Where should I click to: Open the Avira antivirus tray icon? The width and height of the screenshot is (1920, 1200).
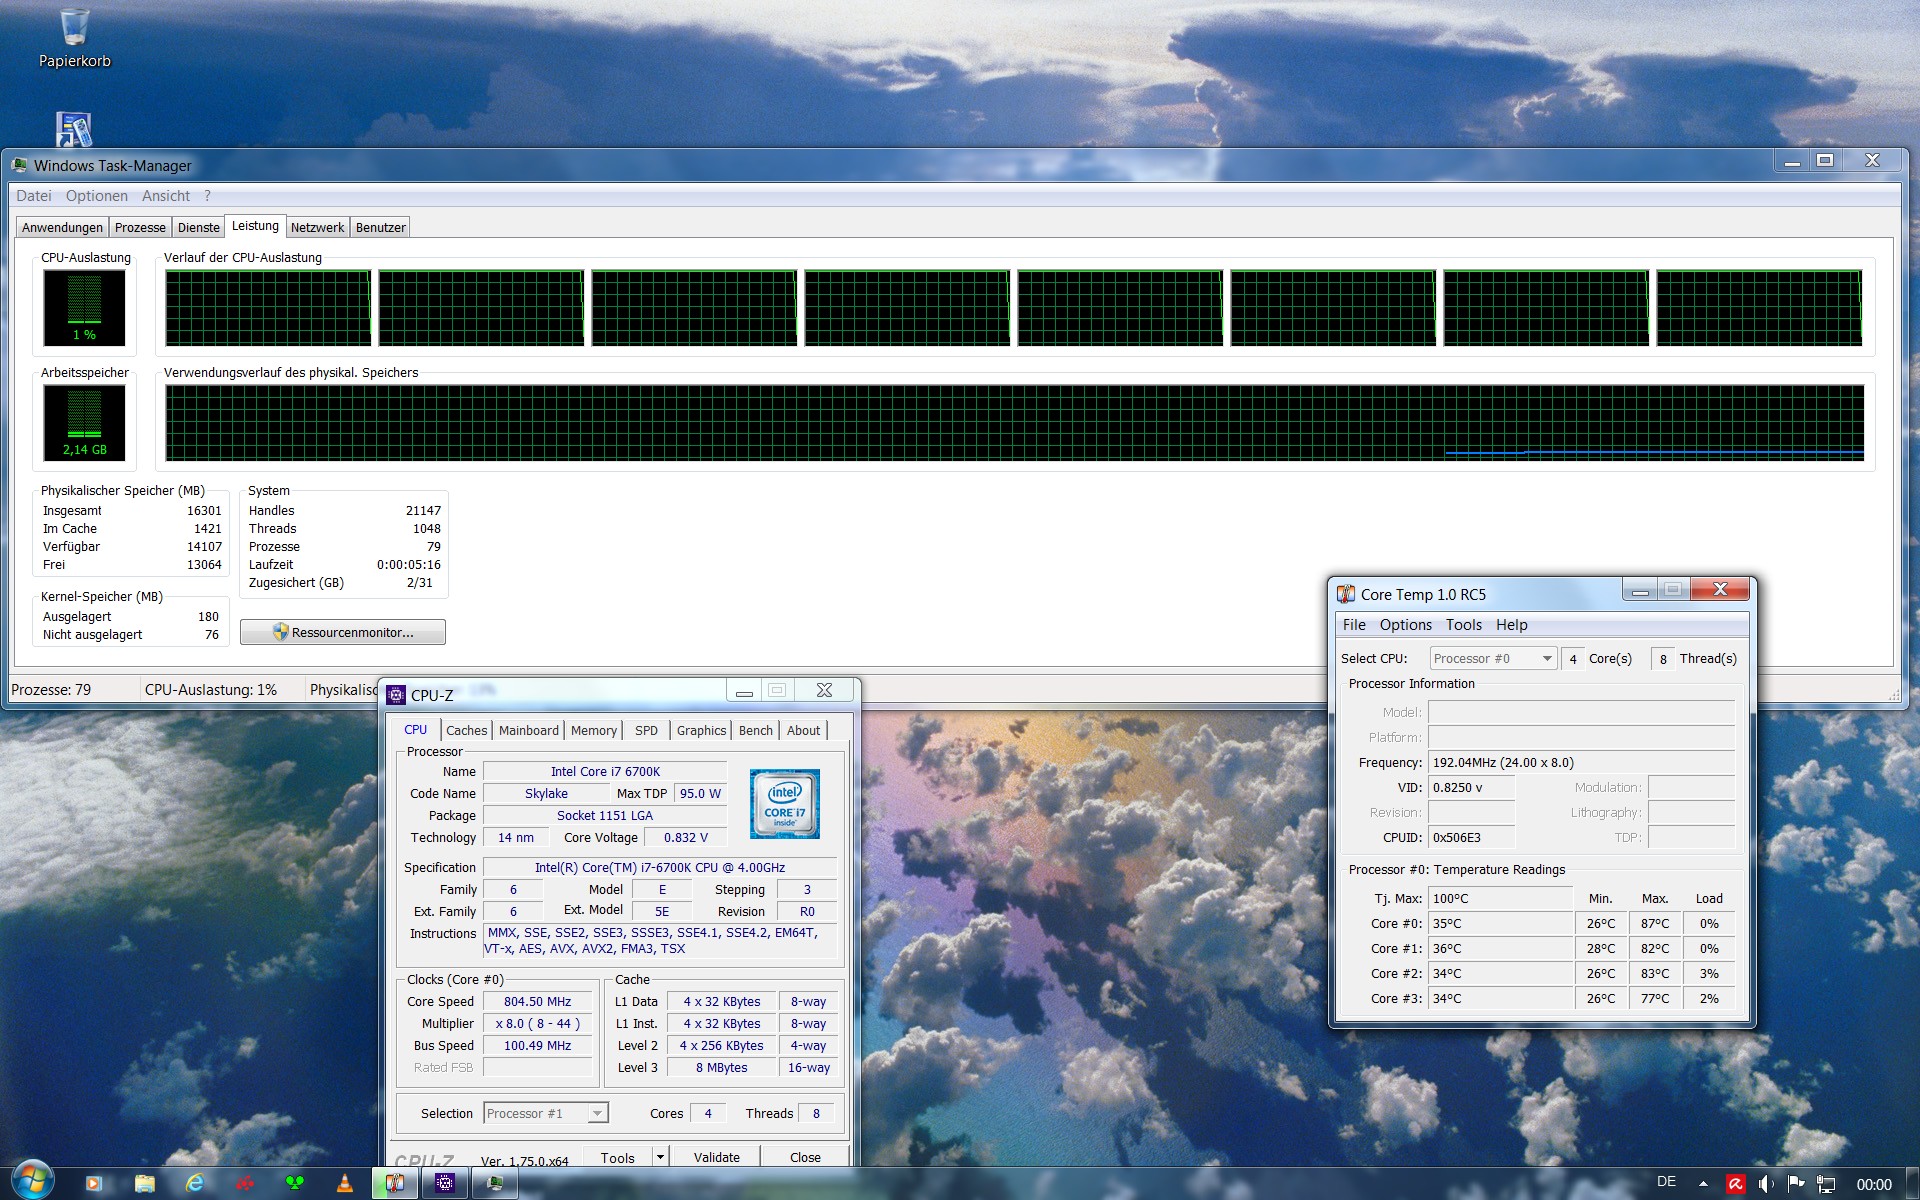coord(1735,1183)
